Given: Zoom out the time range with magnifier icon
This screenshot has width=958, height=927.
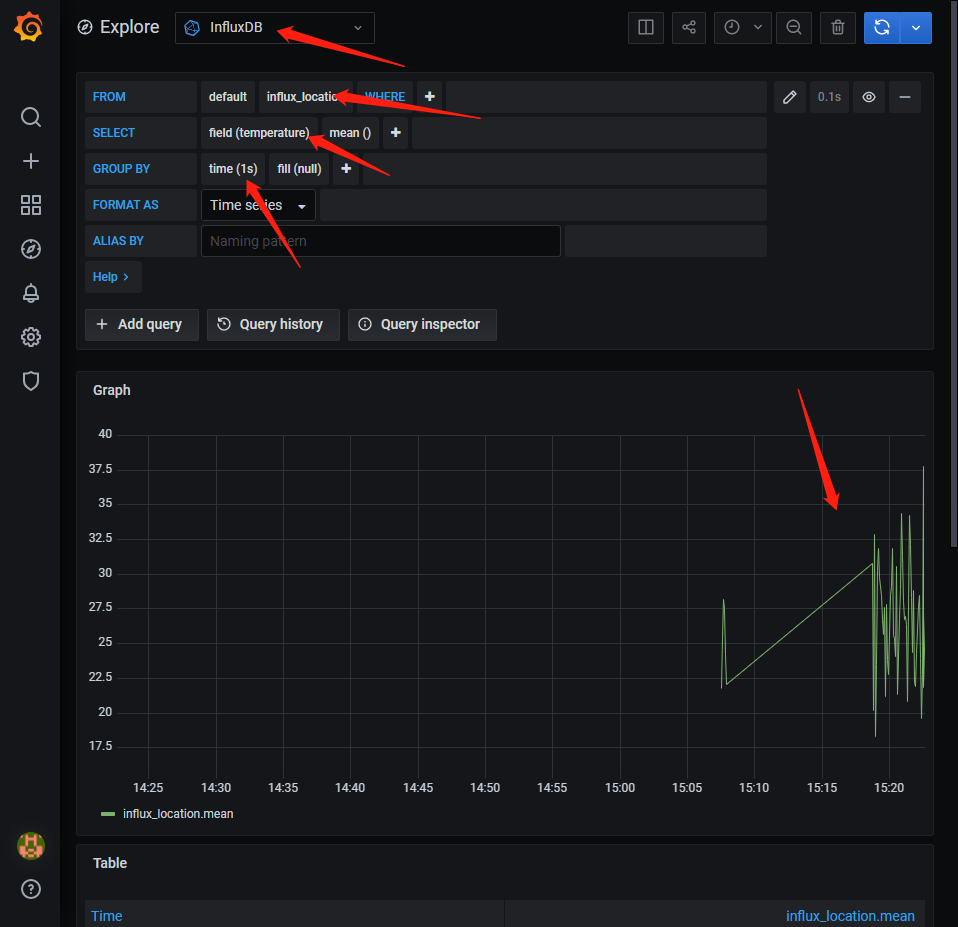Looking at the screenshot, I should click(794, 27).
